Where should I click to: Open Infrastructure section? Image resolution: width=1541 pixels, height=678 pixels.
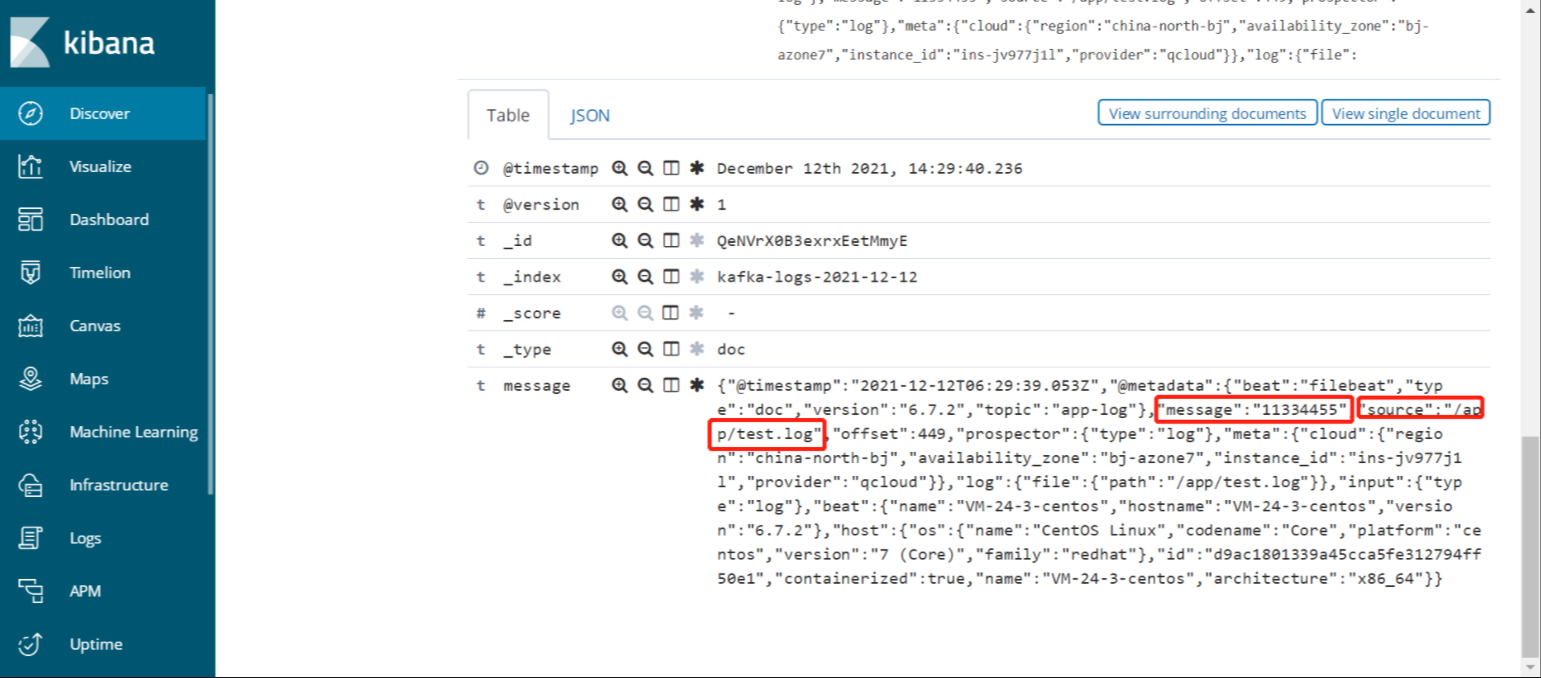[103, 484]
